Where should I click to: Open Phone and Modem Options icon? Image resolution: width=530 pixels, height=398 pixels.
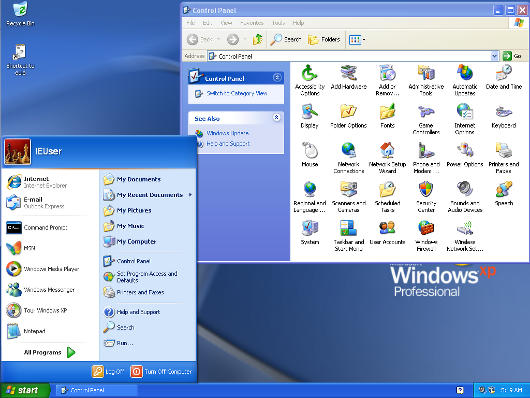tap(426, 158)
